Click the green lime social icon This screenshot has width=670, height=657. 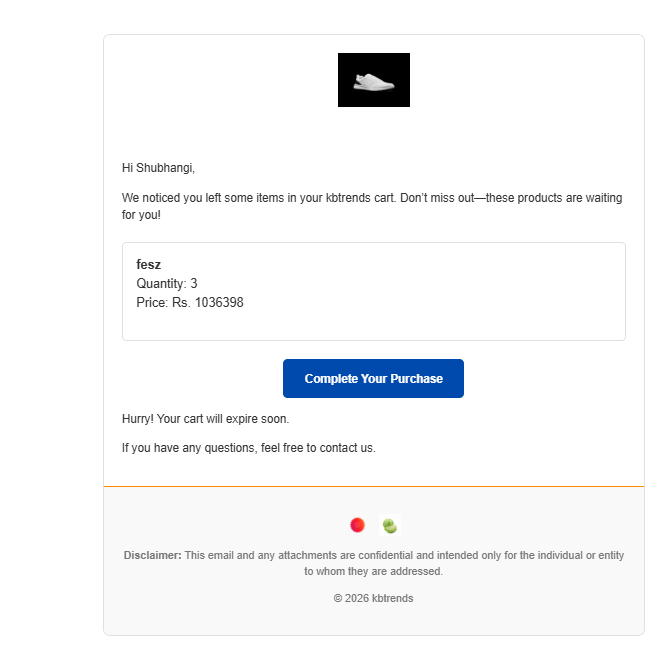(390, 525)
